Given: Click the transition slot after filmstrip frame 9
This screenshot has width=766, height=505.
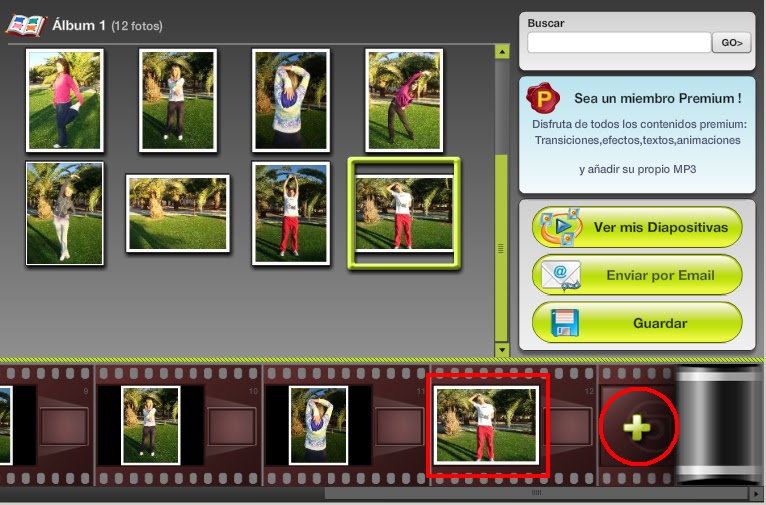Looking at the screenshot, I should [x=64, y=427].
